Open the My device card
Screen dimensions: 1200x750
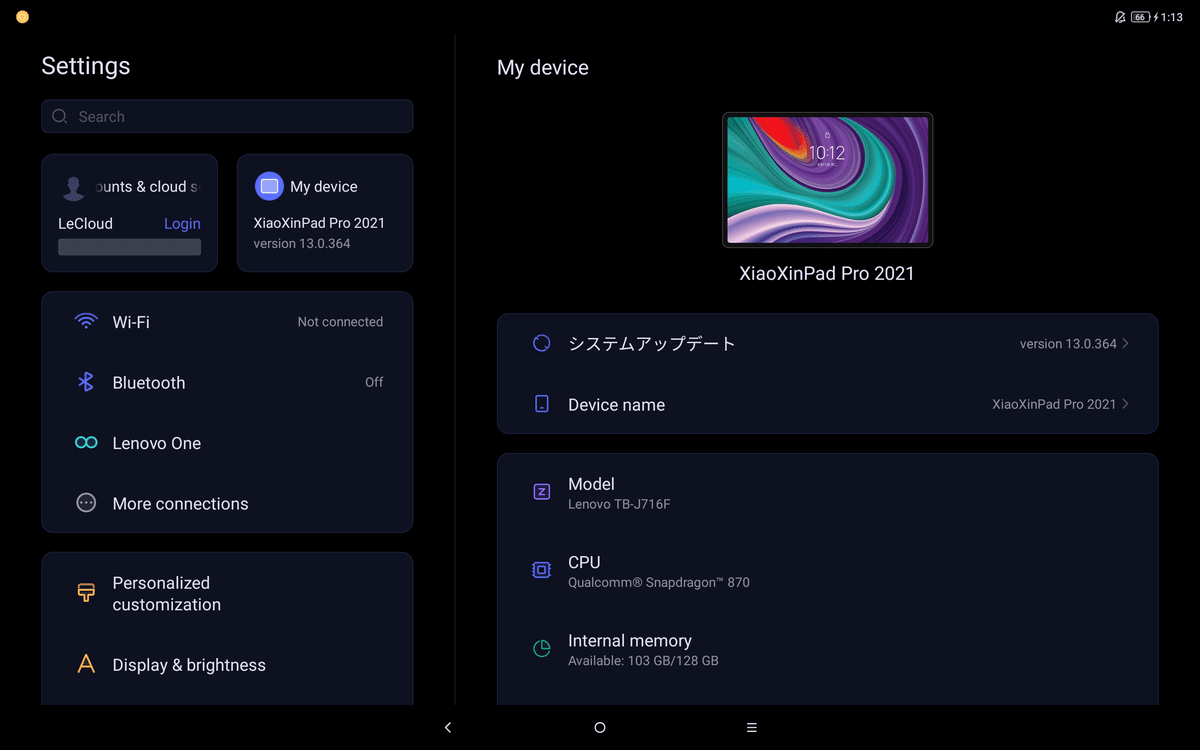pos(325,213)
